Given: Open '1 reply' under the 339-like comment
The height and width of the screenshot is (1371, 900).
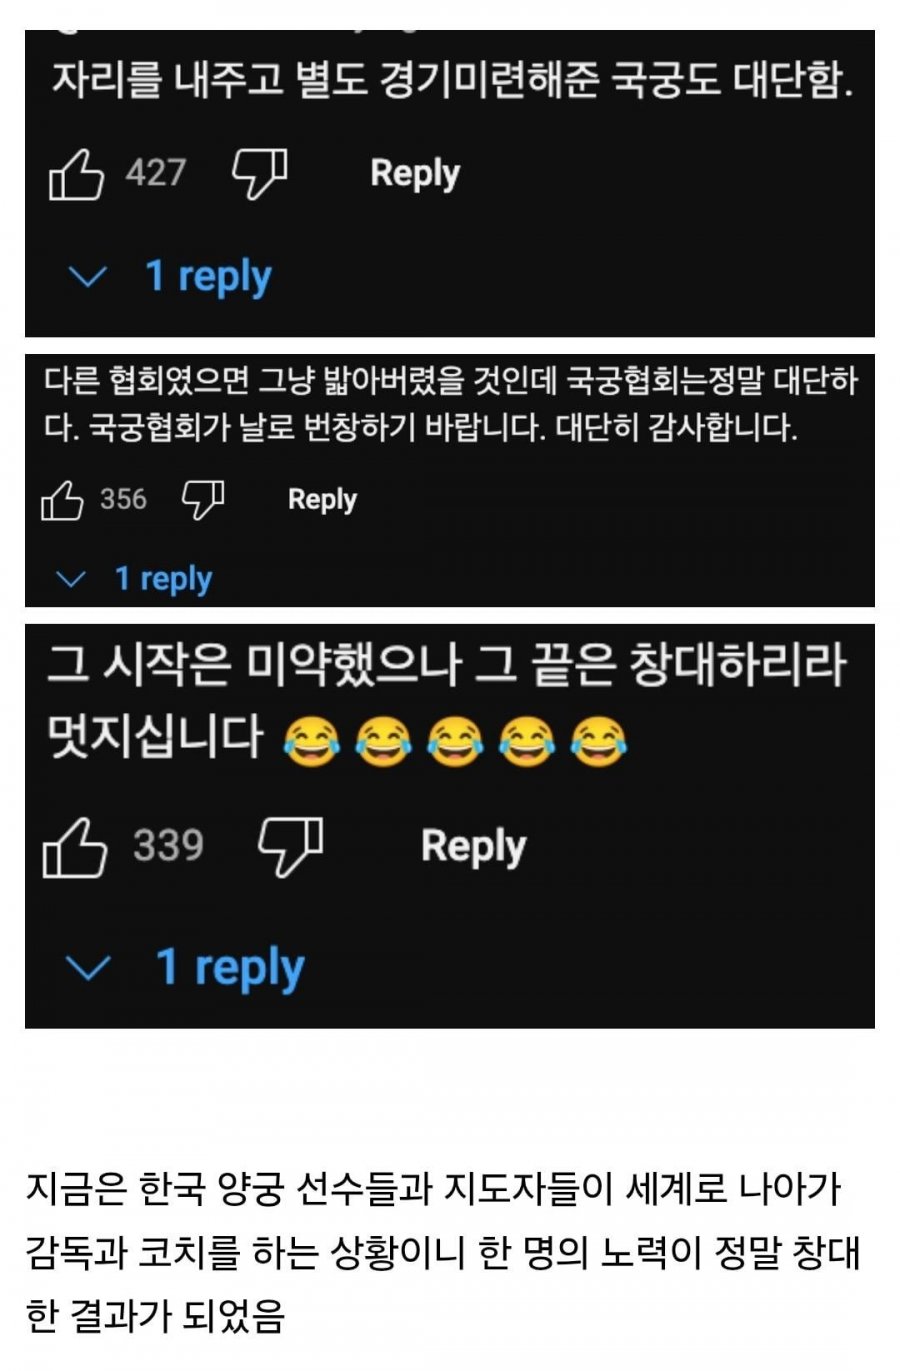Looking at the screenshot, I should tap(230, 968).
